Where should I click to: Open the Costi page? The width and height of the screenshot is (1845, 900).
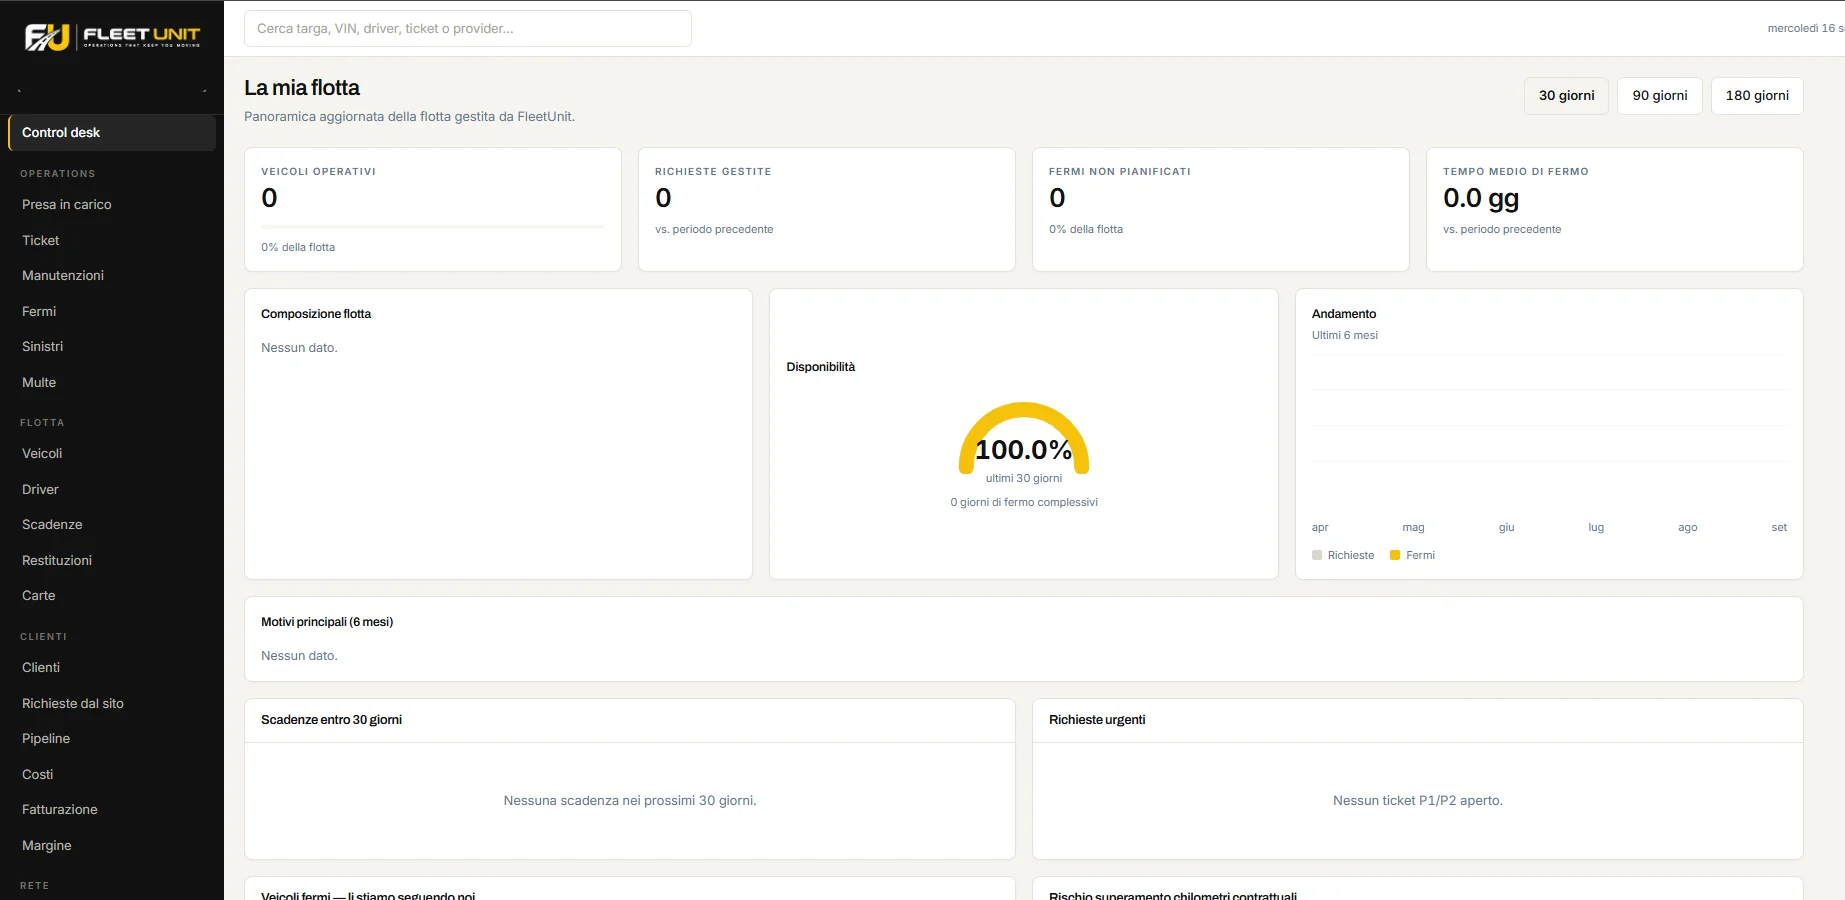click(x=112, y=774)
